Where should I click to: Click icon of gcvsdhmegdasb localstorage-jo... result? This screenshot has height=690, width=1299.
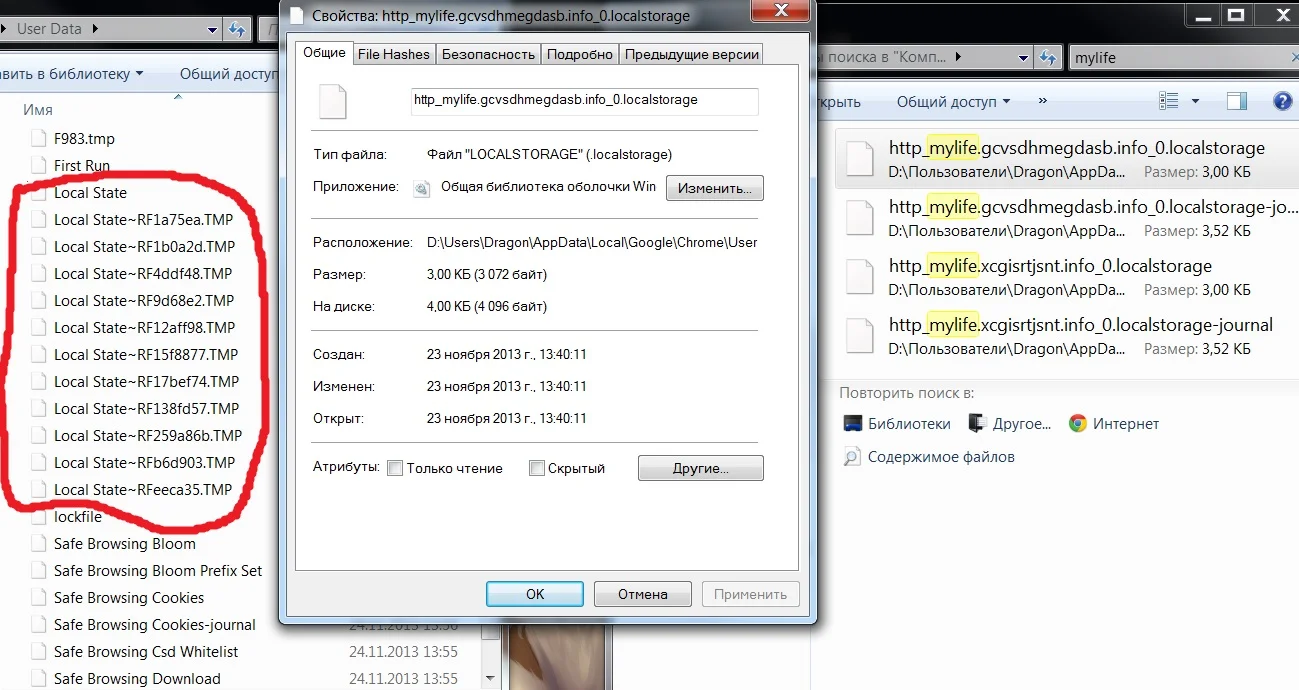(x=860, y=219)
